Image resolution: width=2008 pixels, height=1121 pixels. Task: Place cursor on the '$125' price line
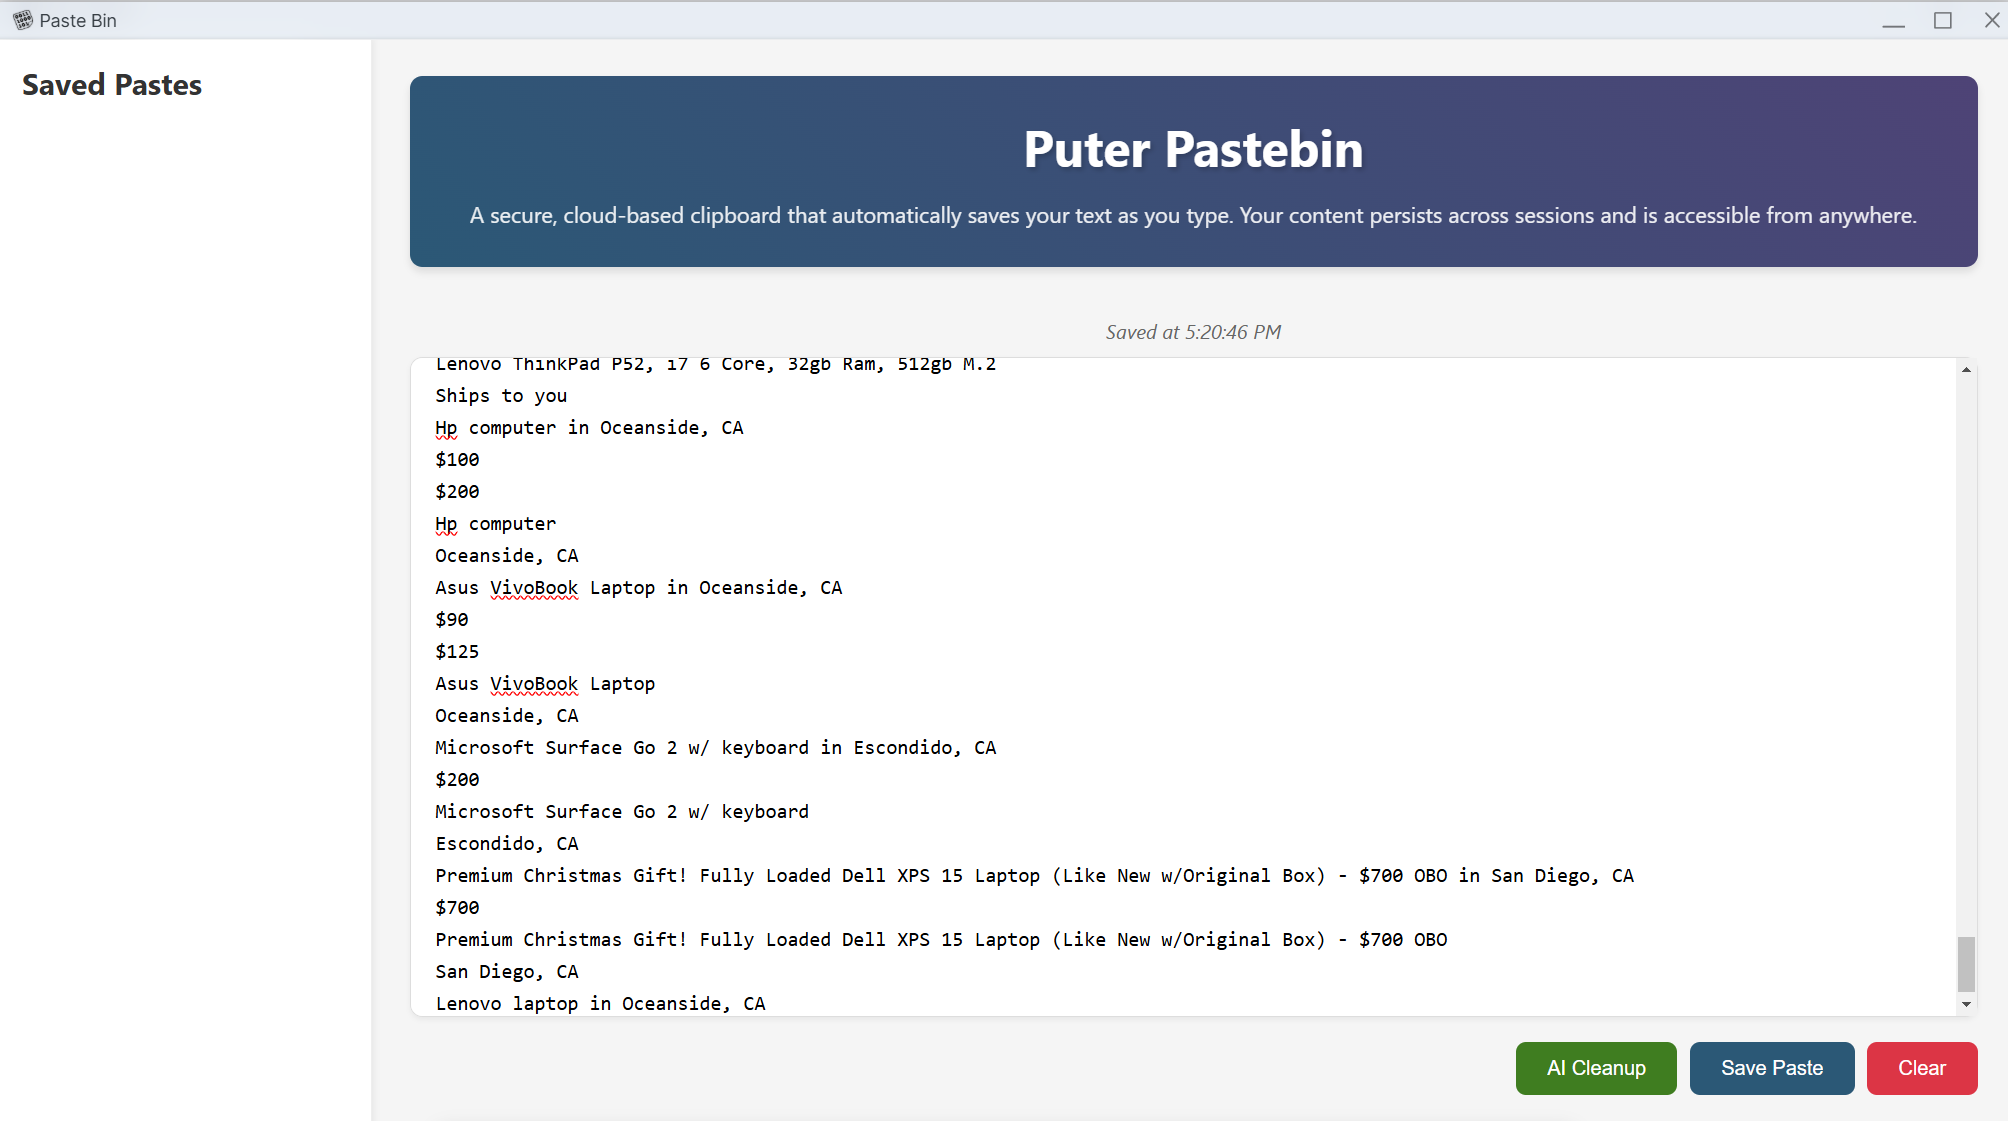(457, 652)
